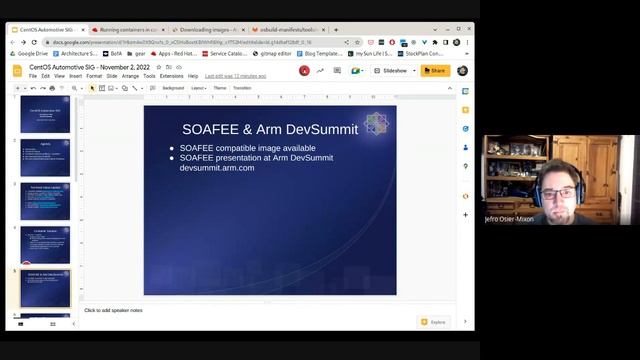Open comment history icon
Viewport: 640px width, 360px height.
[337, 71]
